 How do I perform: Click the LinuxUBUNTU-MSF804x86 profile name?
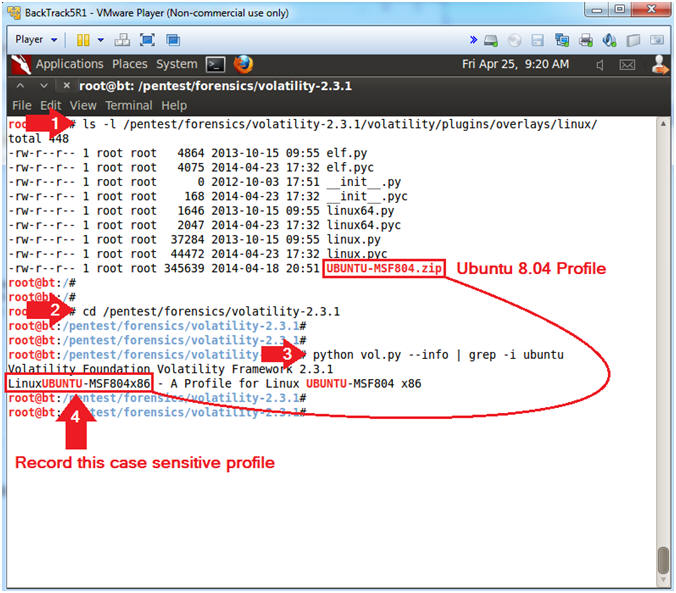pyautogui.click(x=79, y=384)
